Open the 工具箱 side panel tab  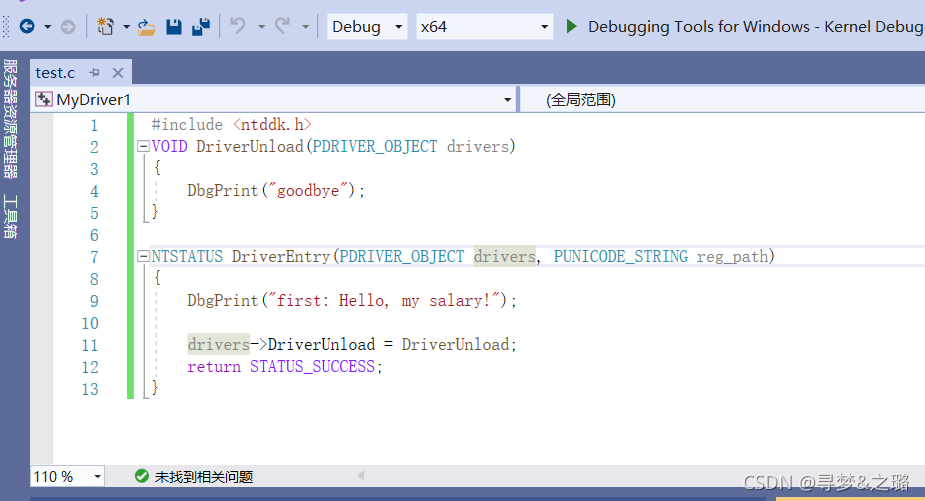11,216
